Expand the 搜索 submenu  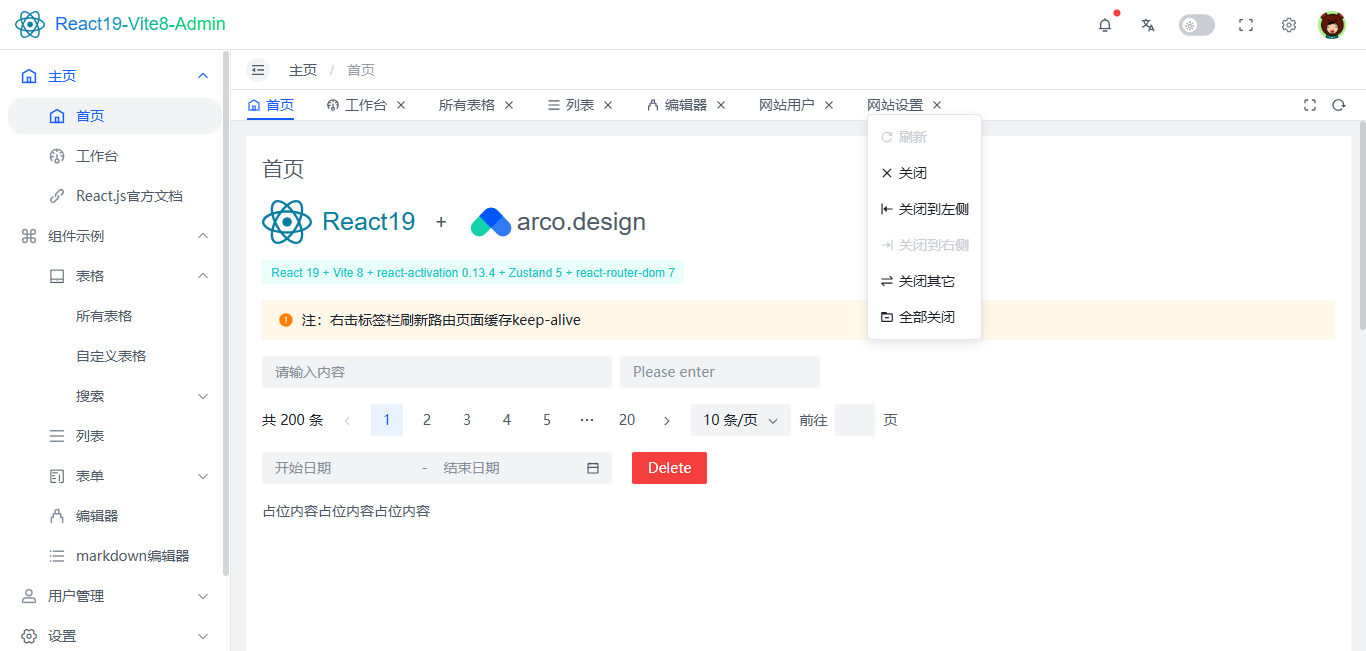115,396
